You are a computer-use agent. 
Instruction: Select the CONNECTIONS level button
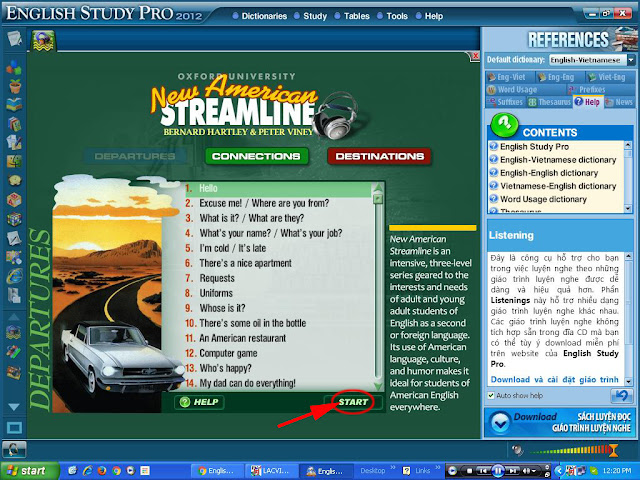[x=256, y=156]
